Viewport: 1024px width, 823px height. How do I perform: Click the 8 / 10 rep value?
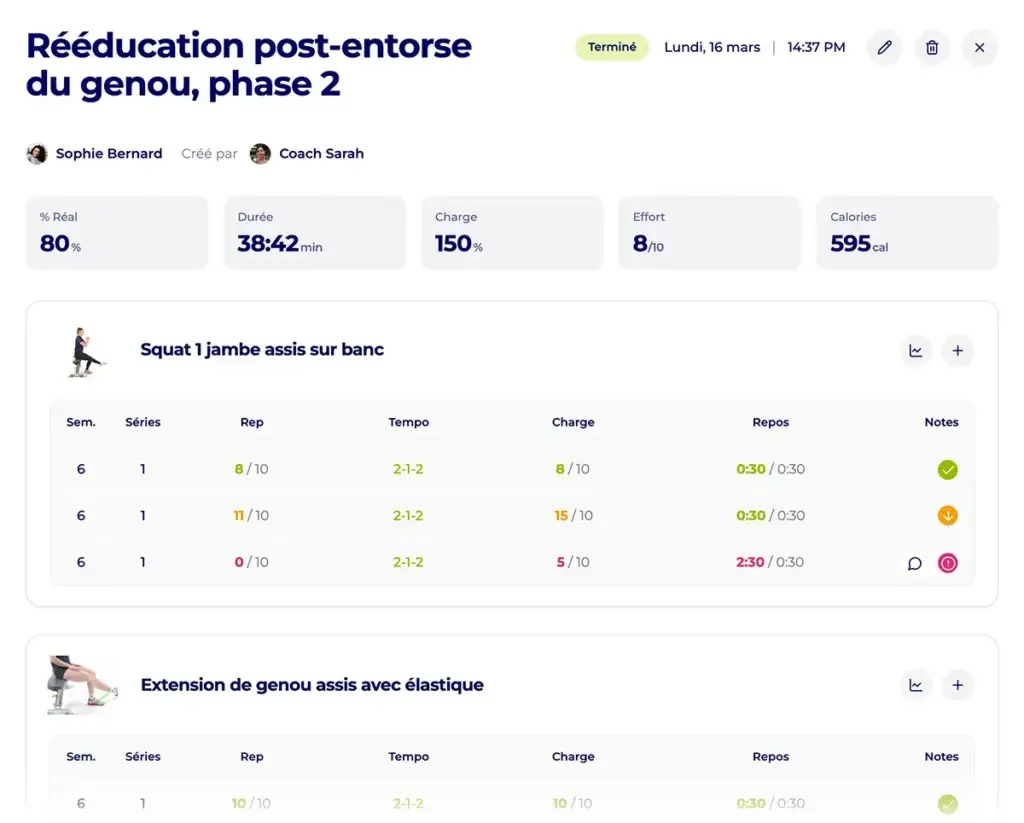point(251,469)
